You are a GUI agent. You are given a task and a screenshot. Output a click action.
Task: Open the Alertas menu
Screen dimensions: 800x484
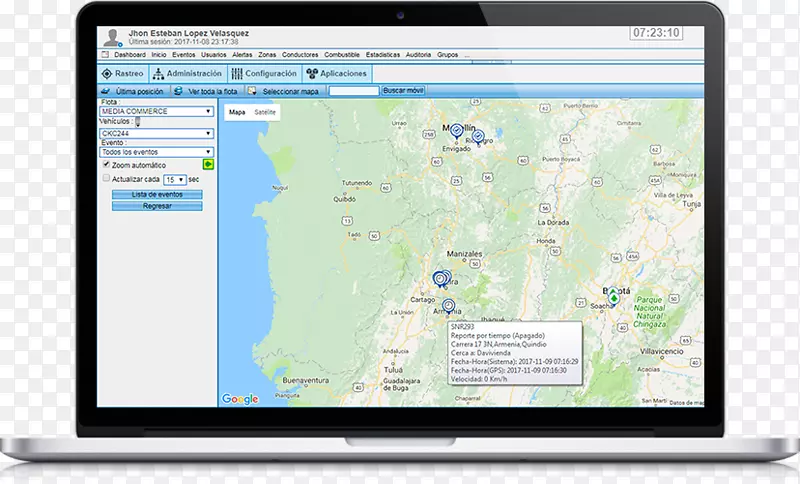242,55
